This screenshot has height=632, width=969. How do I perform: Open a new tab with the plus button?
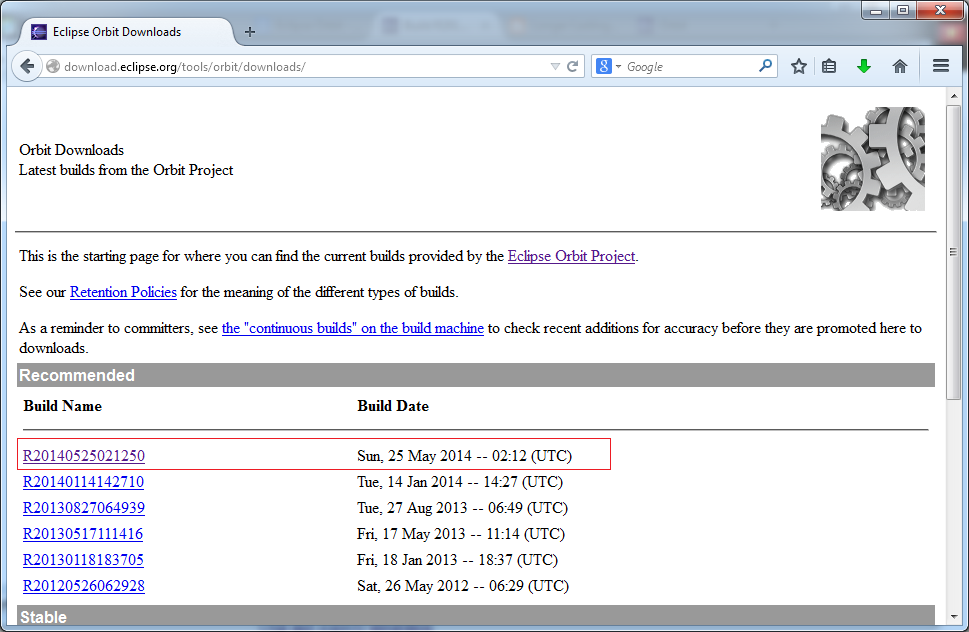250,32
